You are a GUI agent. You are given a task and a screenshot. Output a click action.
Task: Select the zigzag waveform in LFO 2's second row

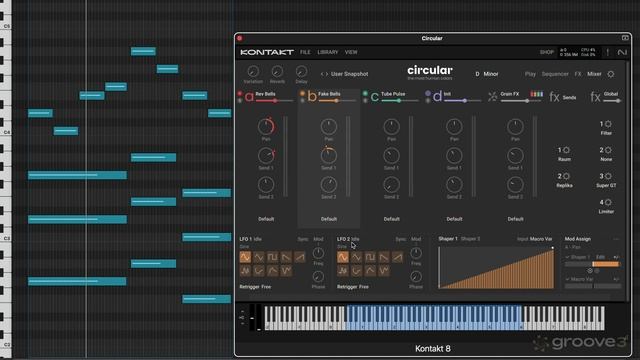coord(384,271)
